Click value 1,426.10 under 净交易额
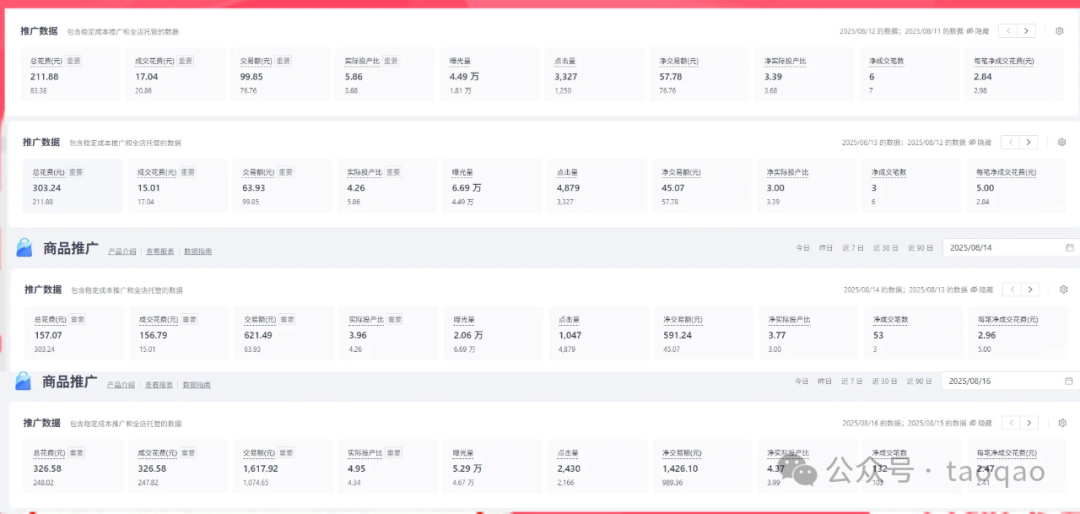 (x=681, y=469)
